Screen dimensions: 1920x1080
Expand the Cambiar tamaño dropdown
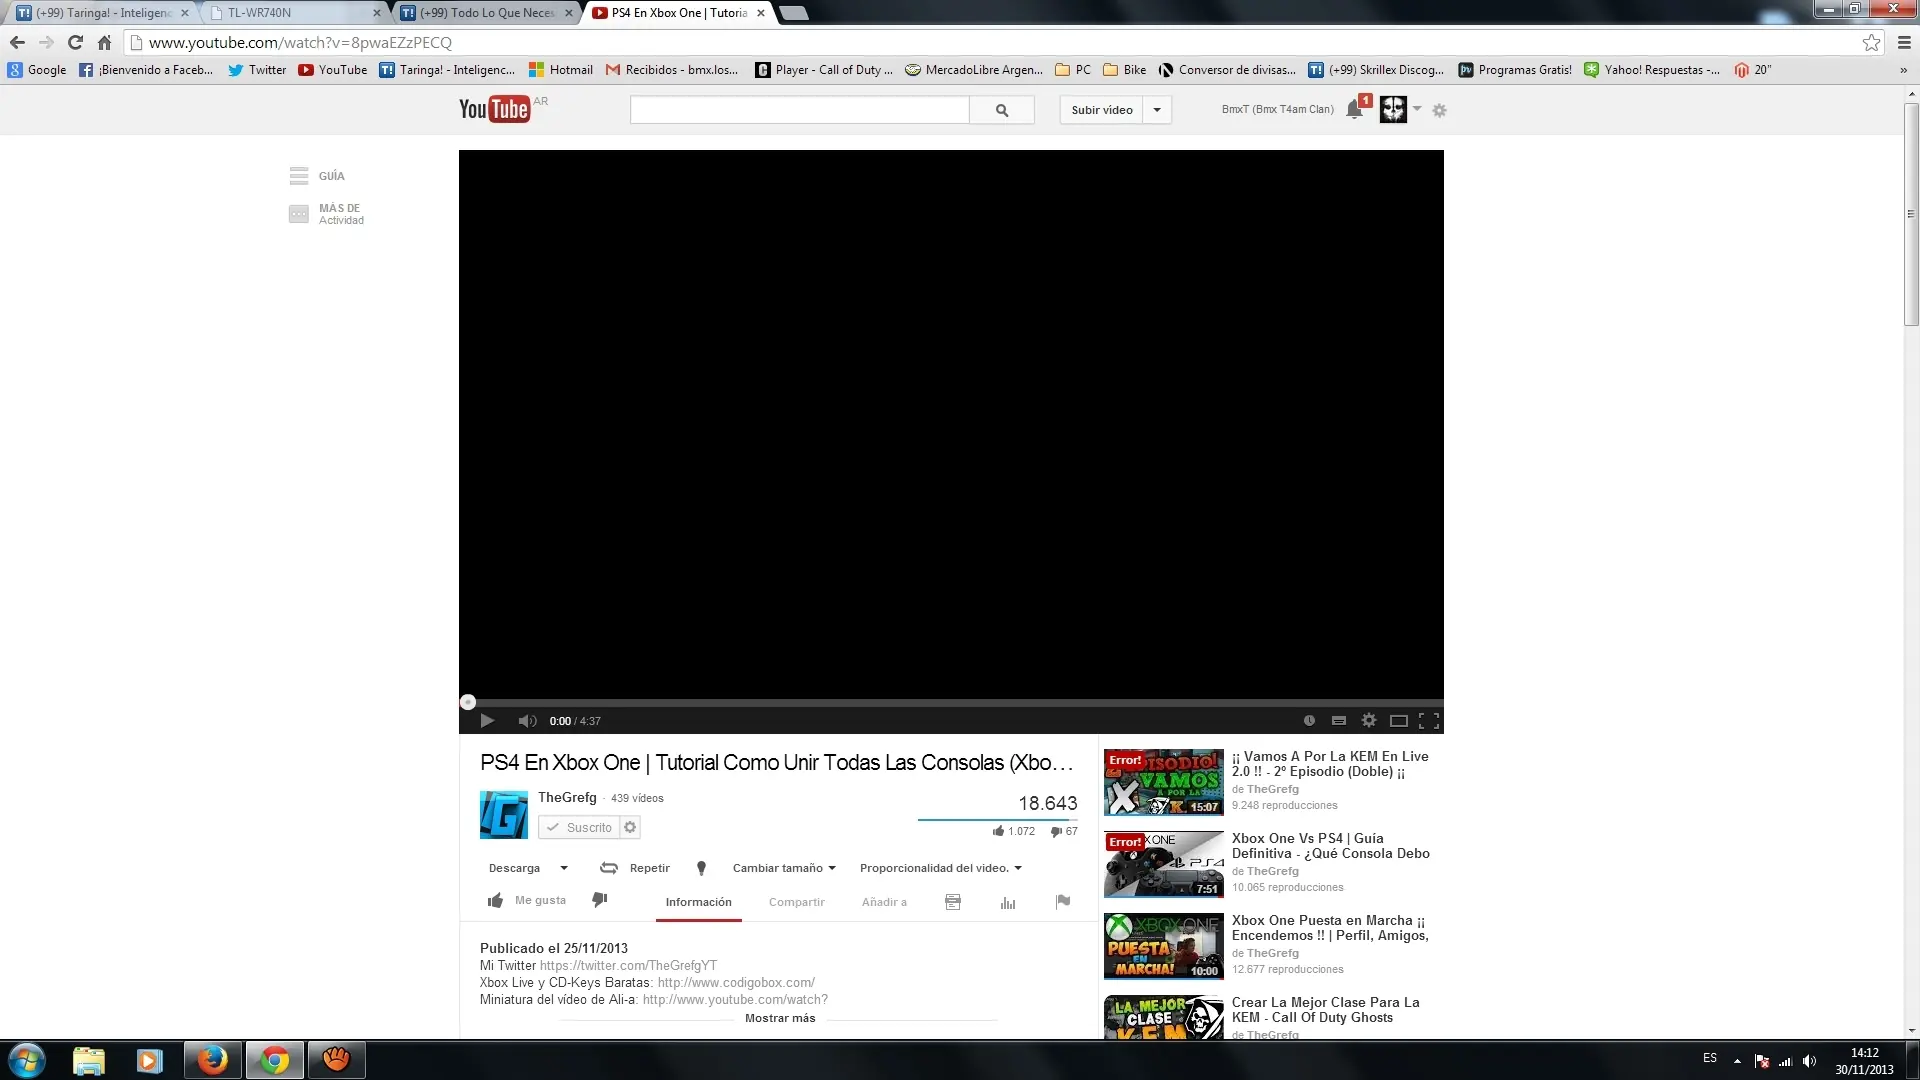[784, 868]
